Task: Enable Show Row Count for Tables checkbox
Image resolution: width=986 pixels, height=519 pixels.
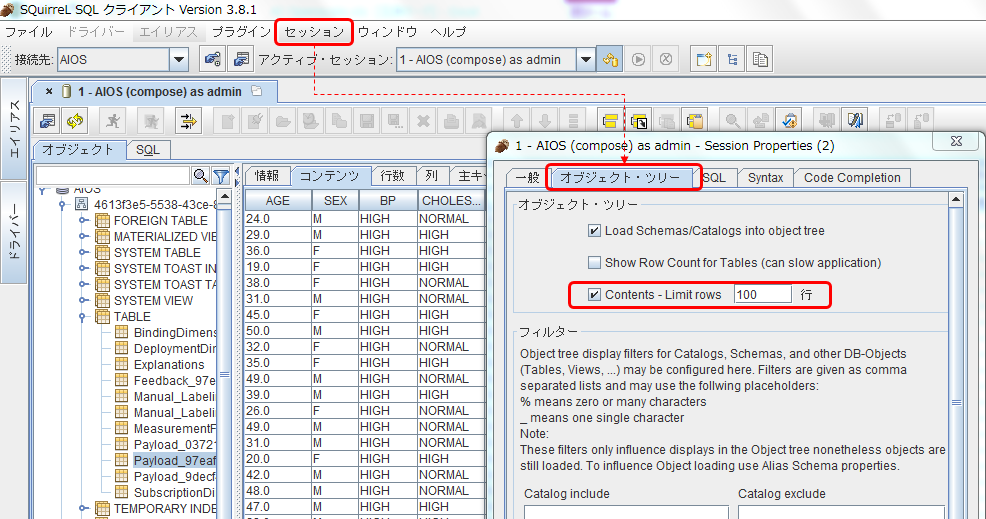Action: pos(594,262)
